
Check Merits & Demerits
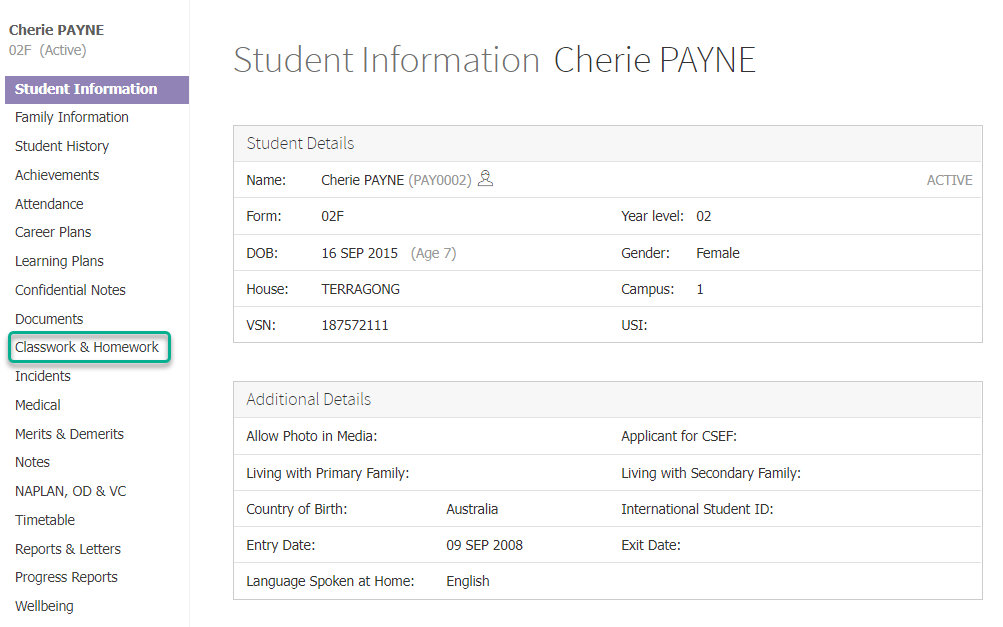click(x=69, y=433)
